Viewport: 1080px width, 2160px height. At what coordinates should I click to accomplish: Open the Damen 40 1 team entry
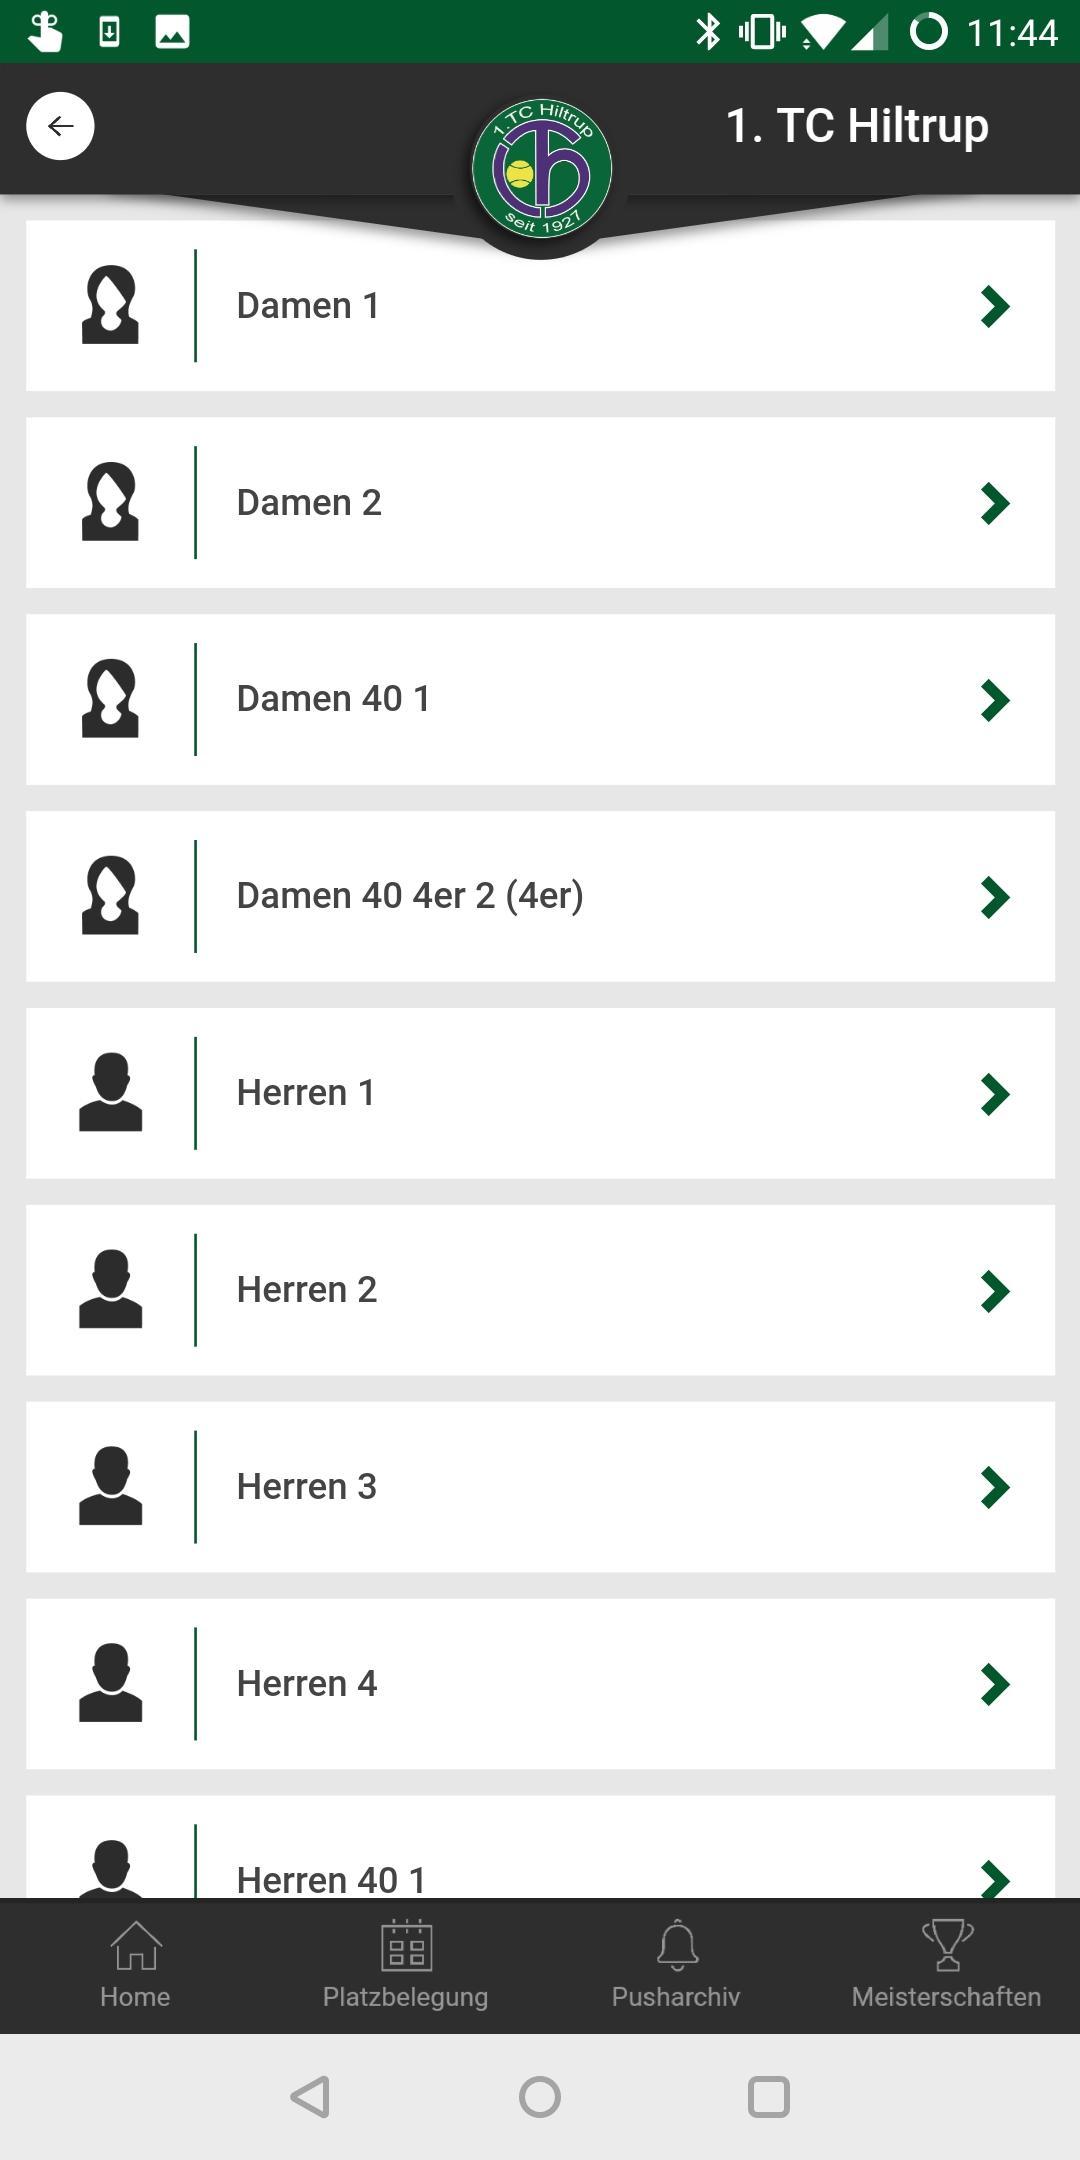tap(540, 699)
